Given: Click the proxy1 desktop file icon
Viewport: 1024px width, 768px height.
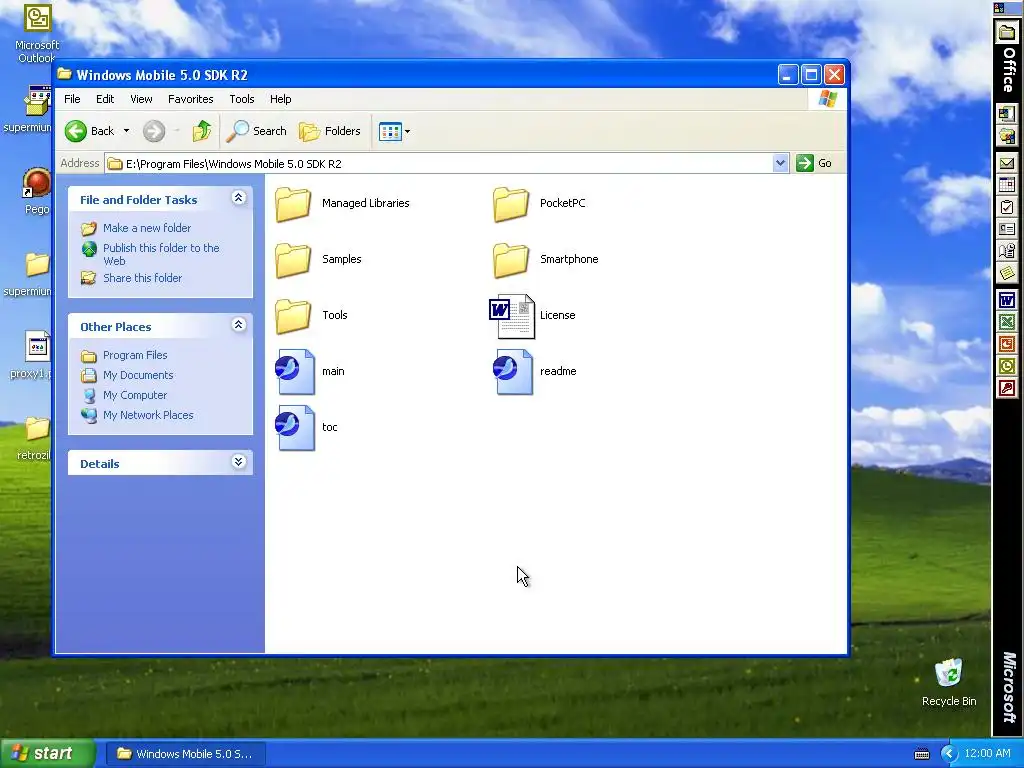Looking at the screenshot, I should [x=37, y=346].
